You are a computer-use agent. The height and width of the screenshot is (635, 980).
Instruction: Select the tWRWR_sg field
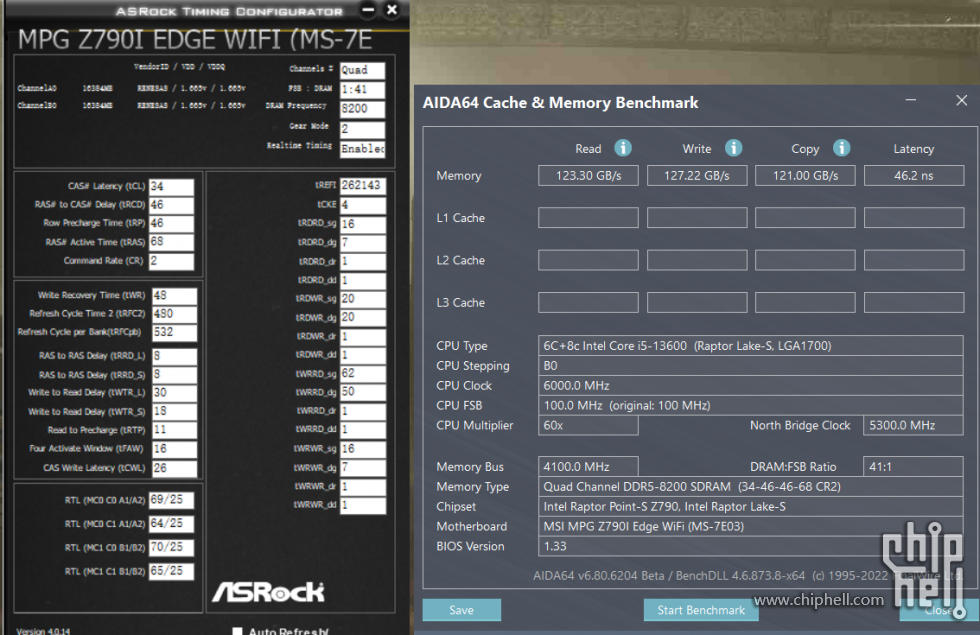pyautogui.click(x=362, y=449)
